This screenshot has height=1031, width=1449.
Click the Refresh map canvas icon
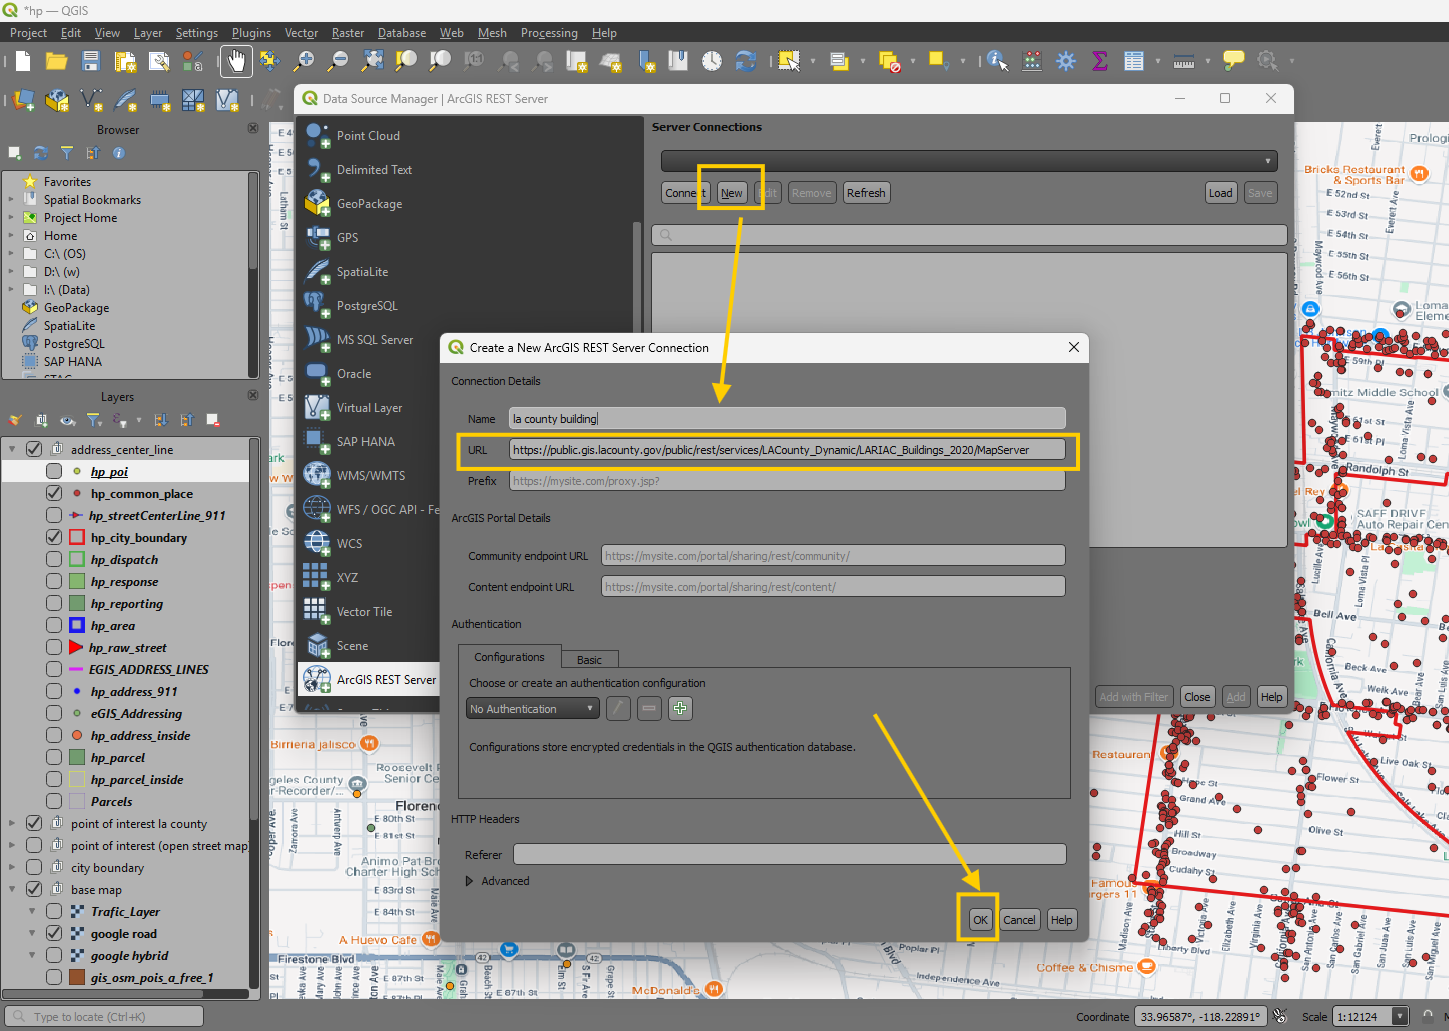coord(746,61)
